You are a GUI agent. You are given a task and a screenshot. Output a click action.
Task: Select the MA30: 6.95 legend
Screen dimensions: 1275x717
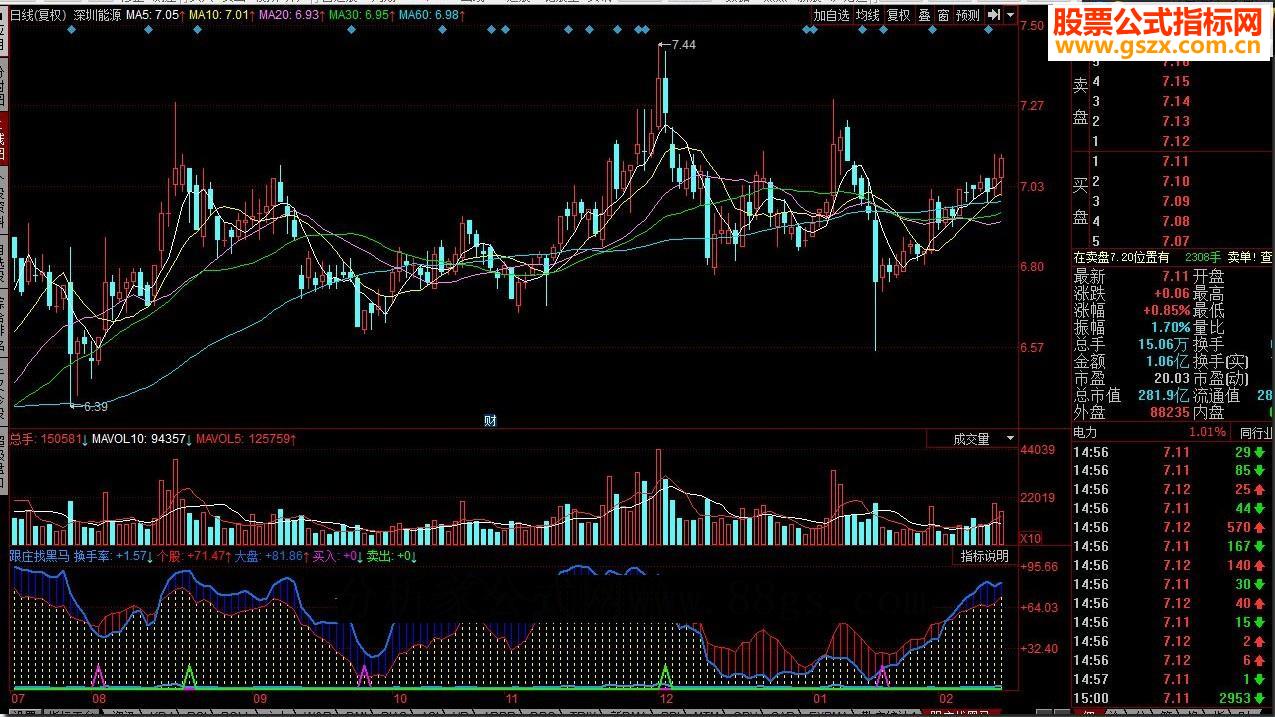[360, 15]
